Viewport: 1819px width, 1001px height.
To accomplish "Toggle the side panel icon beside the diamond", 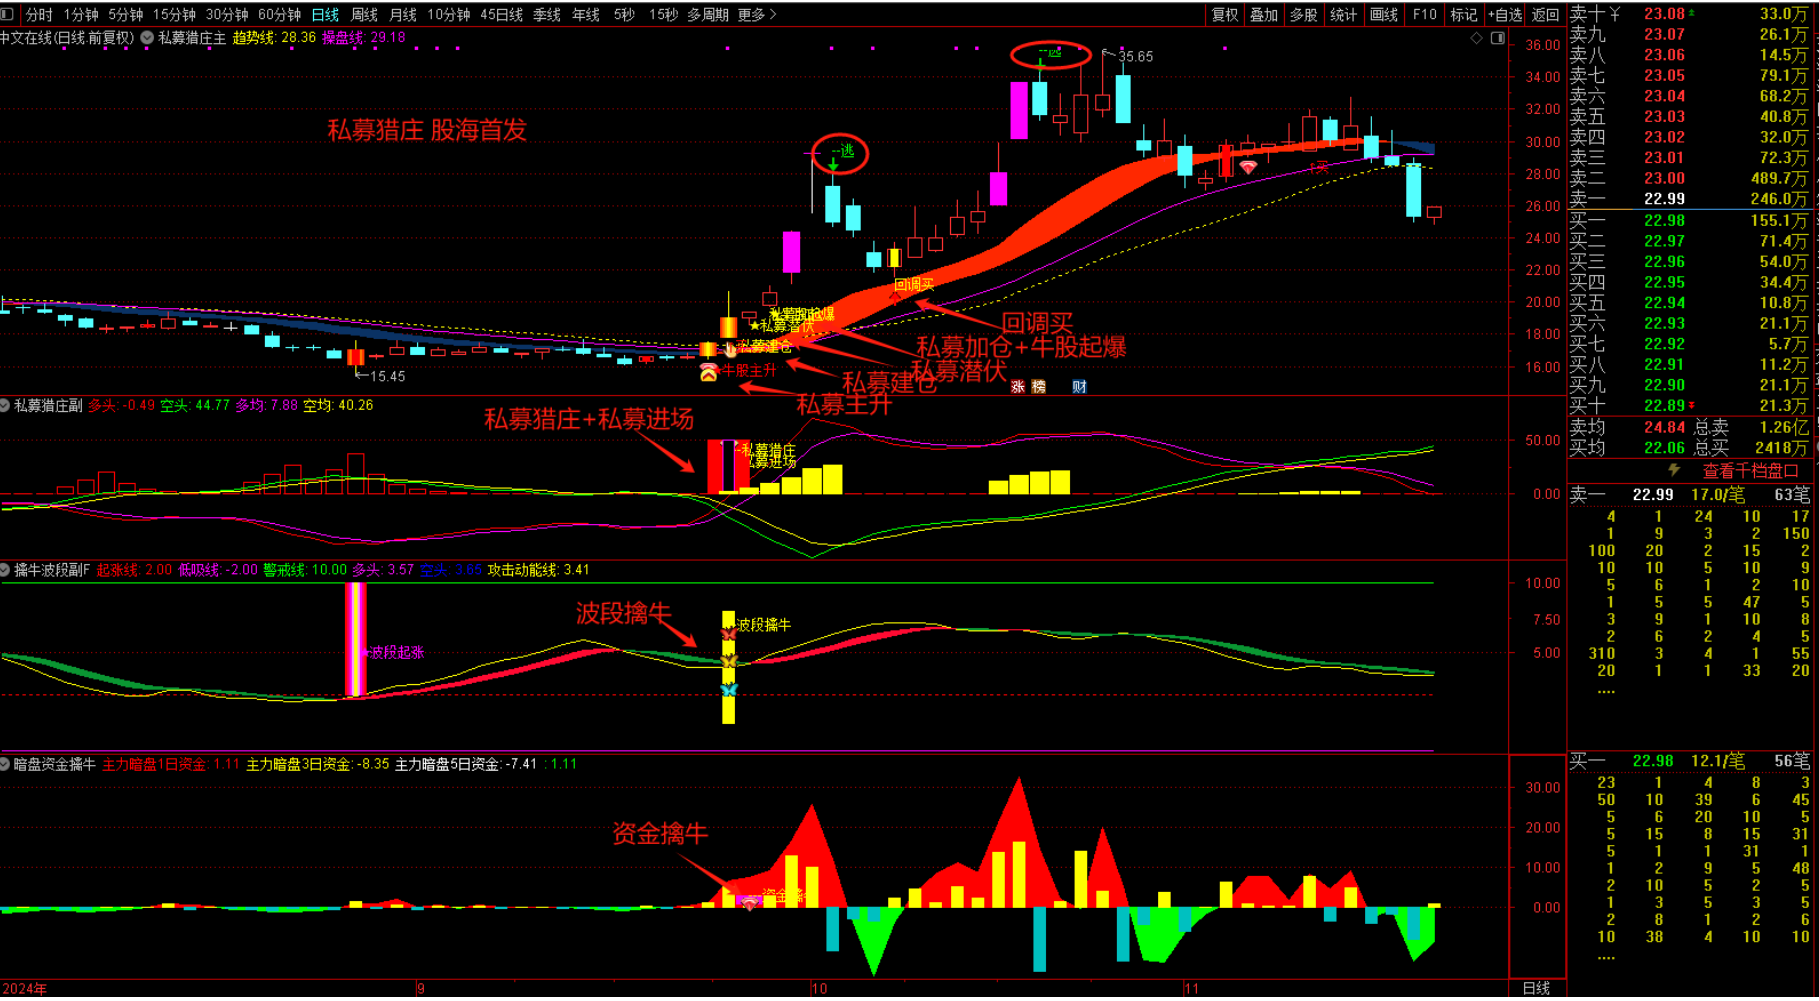I will 1498,38.
